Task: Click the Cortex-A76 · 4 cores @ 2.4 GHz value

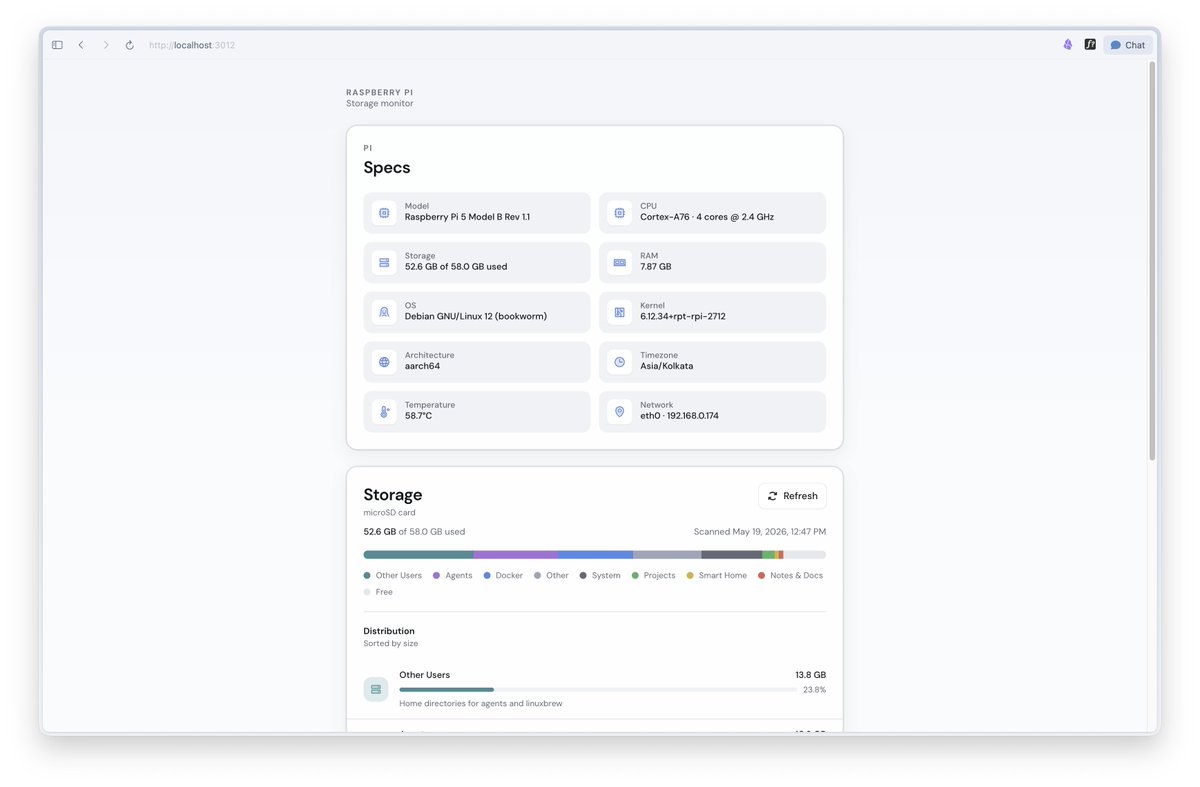Action: click(707, 217)
